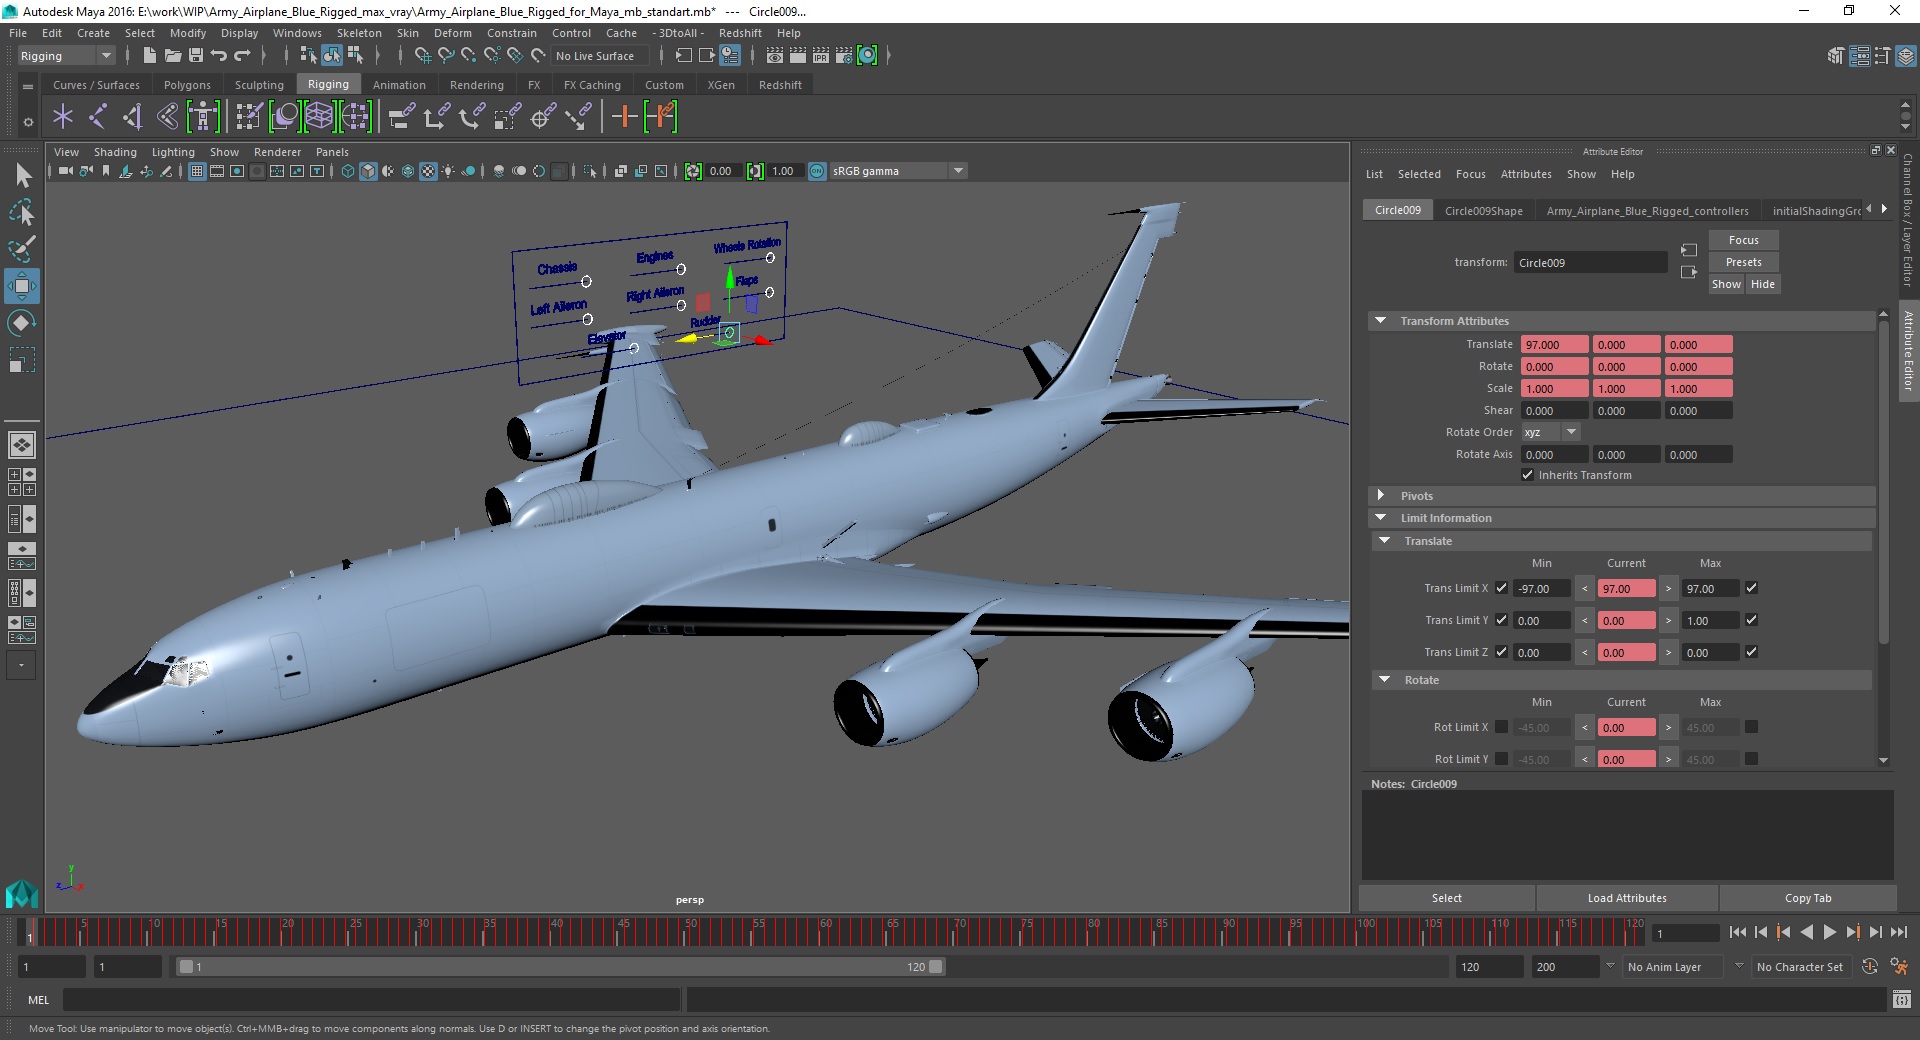
Task: Open the sRGB gamma view transform dropdown
Action: point(899,171)
